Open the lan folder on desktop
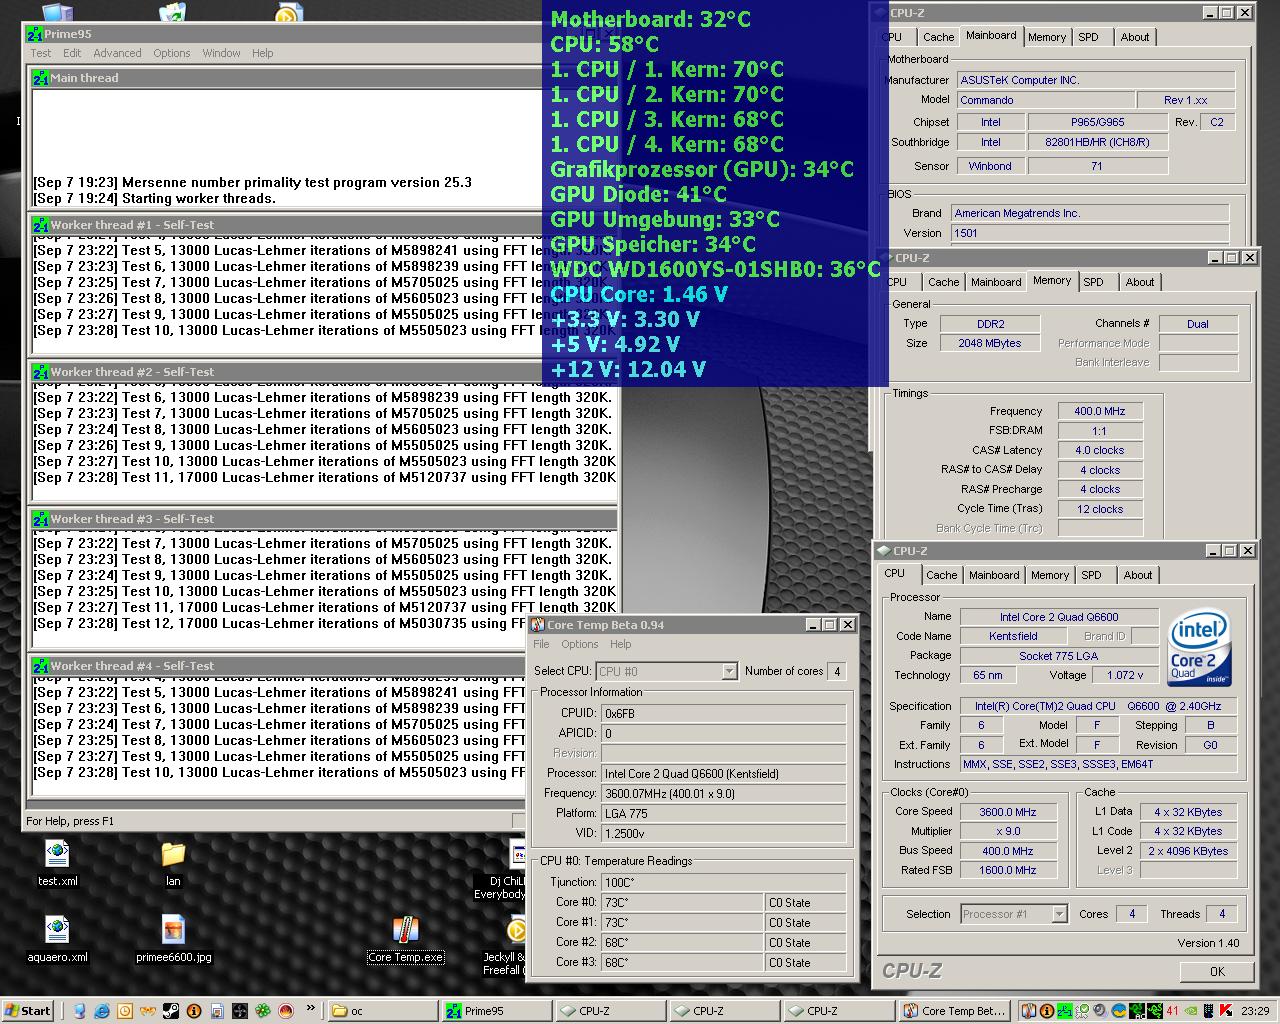This screenshot has height=1024, width=1280. [173, 853]
